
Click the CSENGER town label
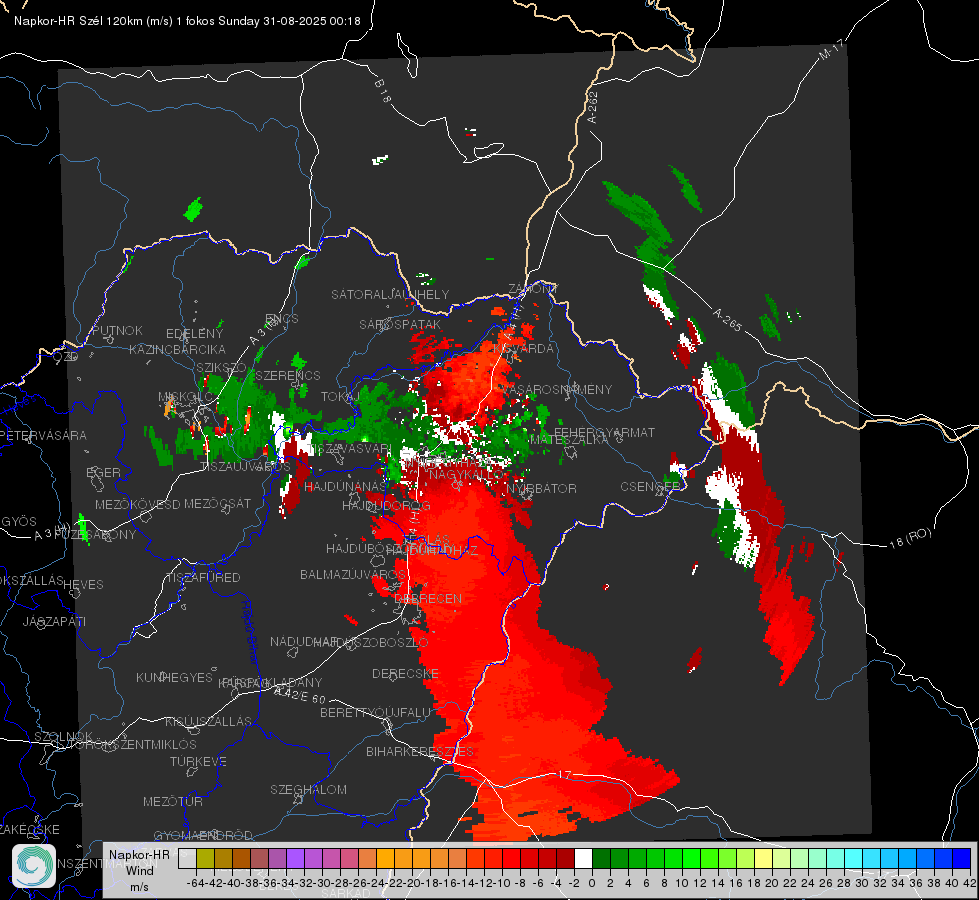pyautogui.click(x=650, y=486)
